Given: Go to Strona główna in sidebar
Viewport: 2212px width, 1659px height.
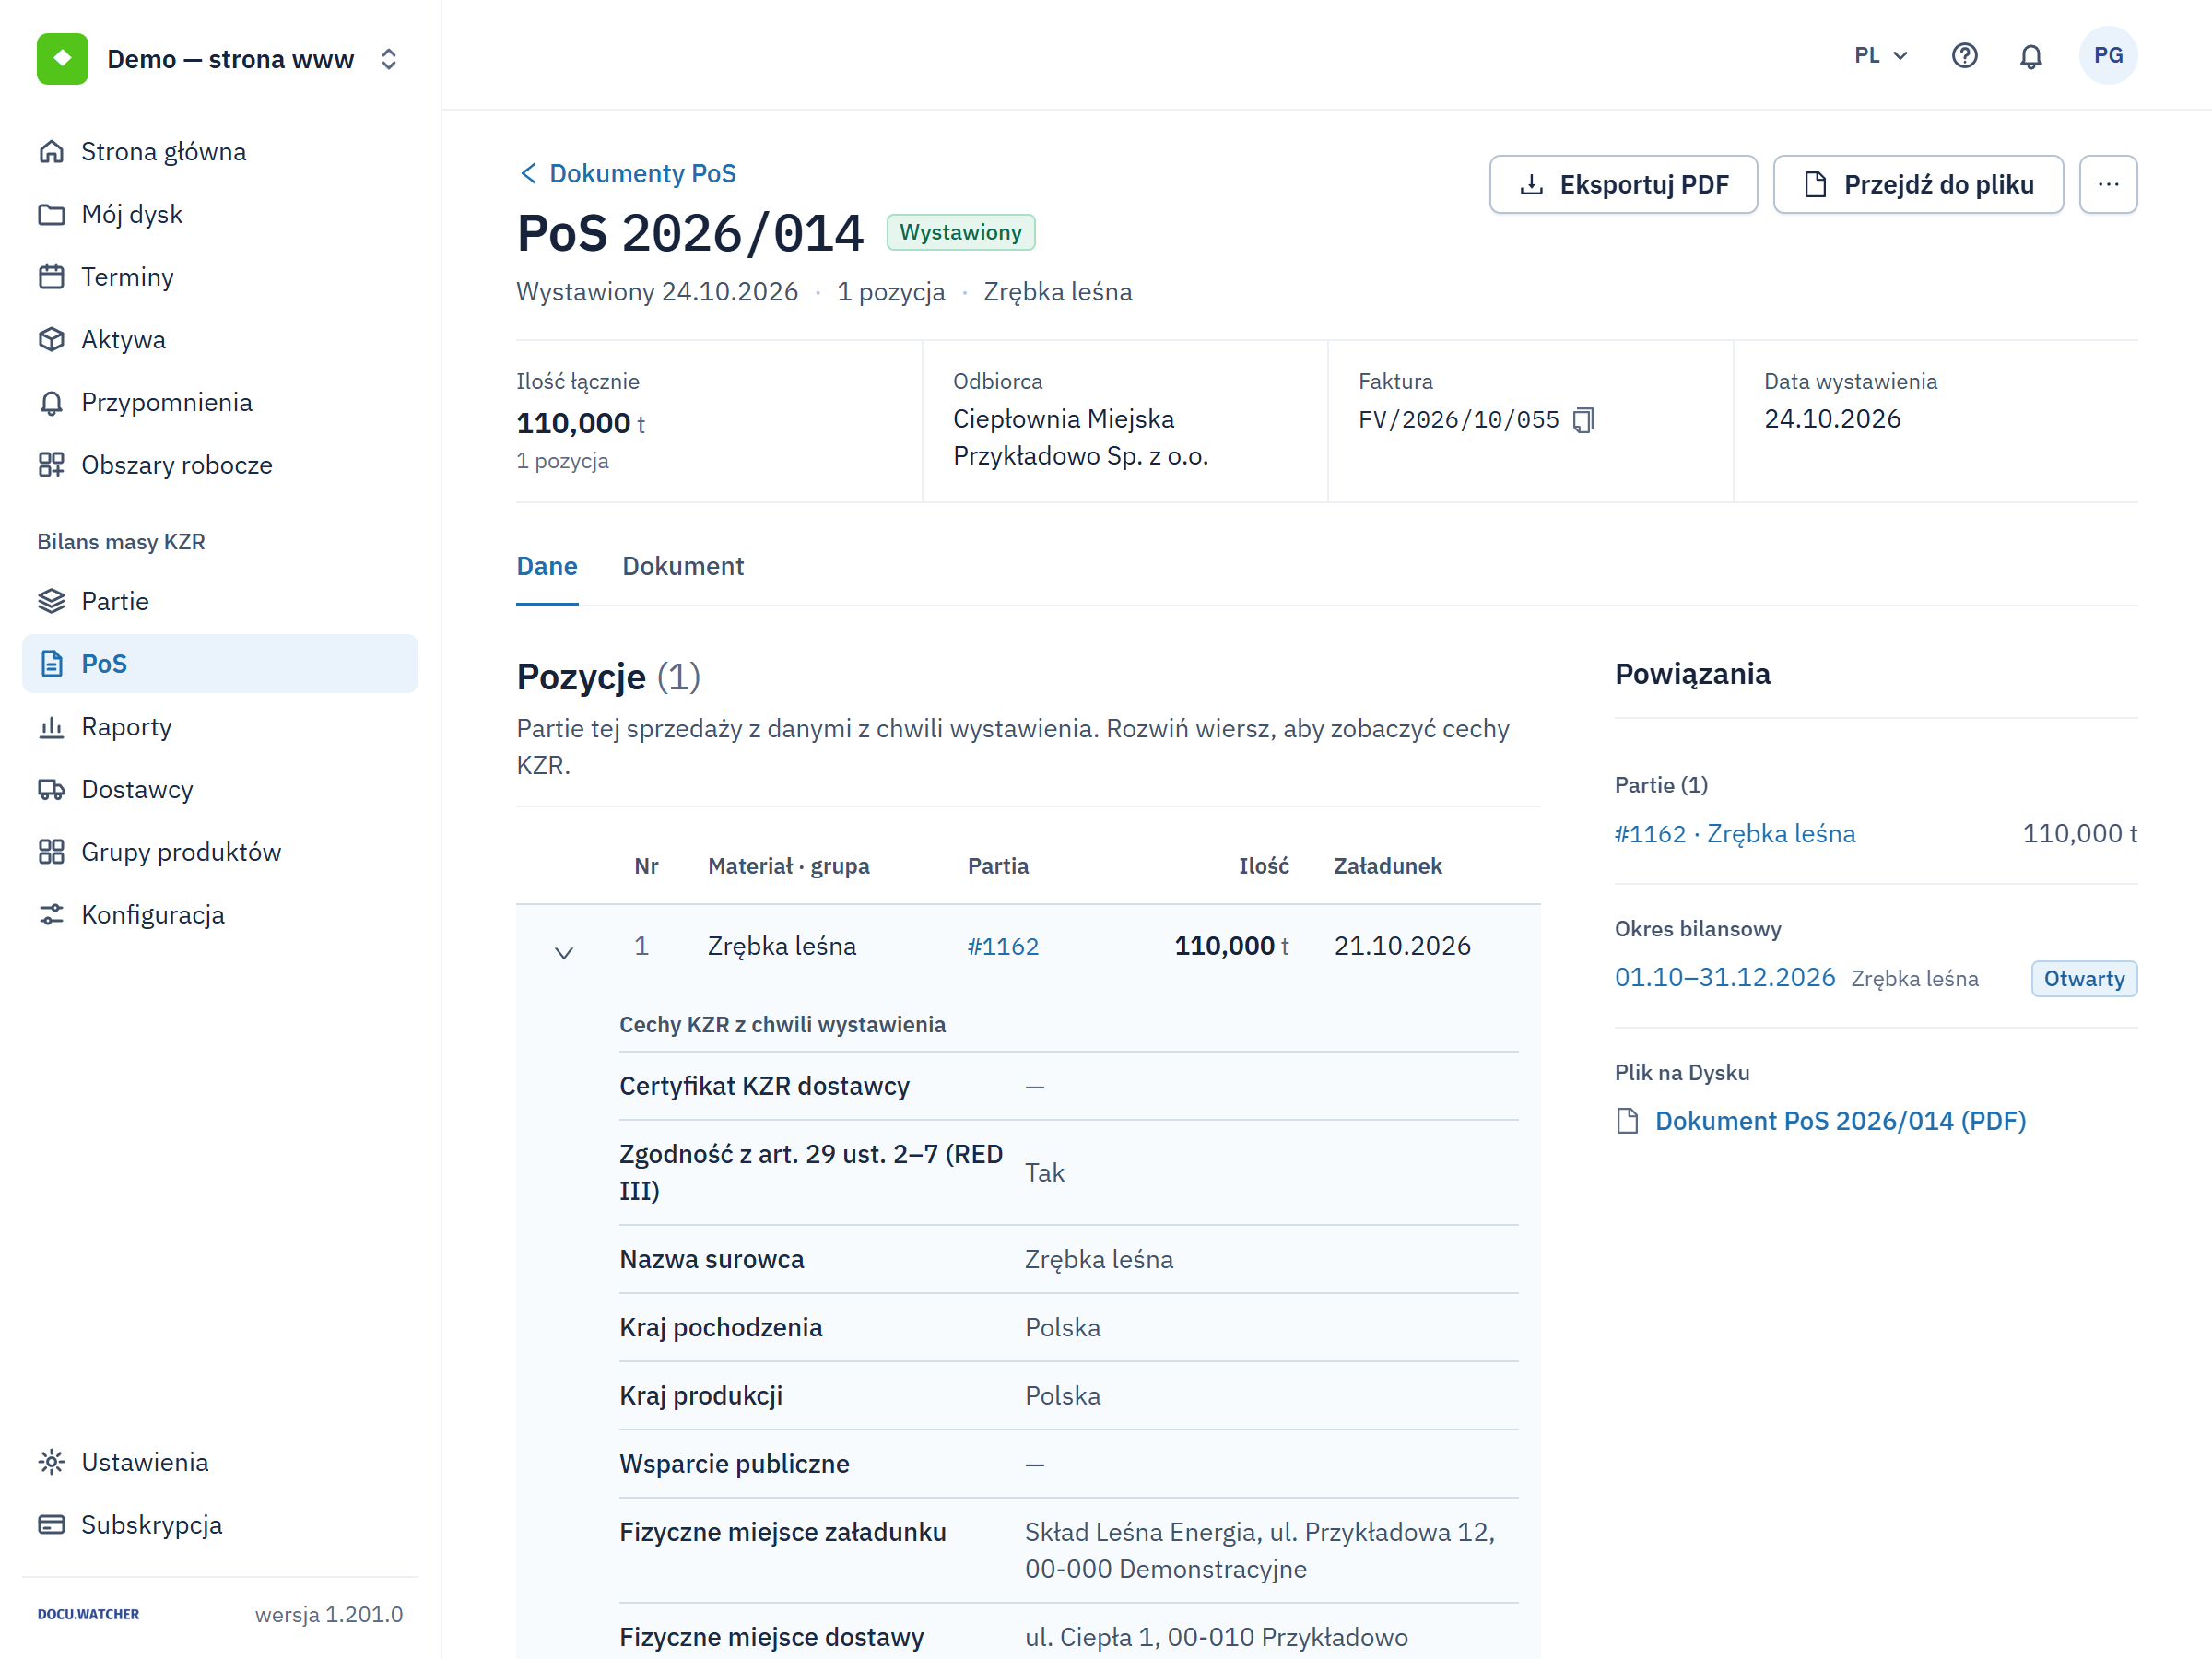Looking at the screenshot, I should [220, 151].
